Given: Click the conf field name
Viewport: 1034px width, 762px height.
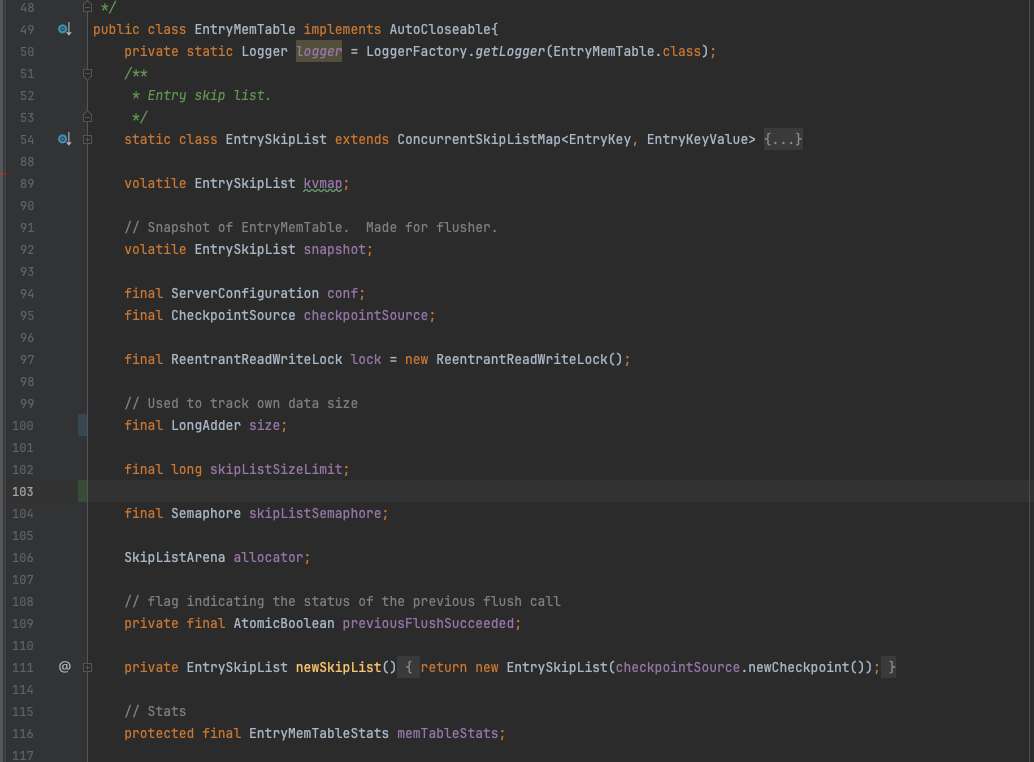Looking at the screenshot, I should (342, 293).
